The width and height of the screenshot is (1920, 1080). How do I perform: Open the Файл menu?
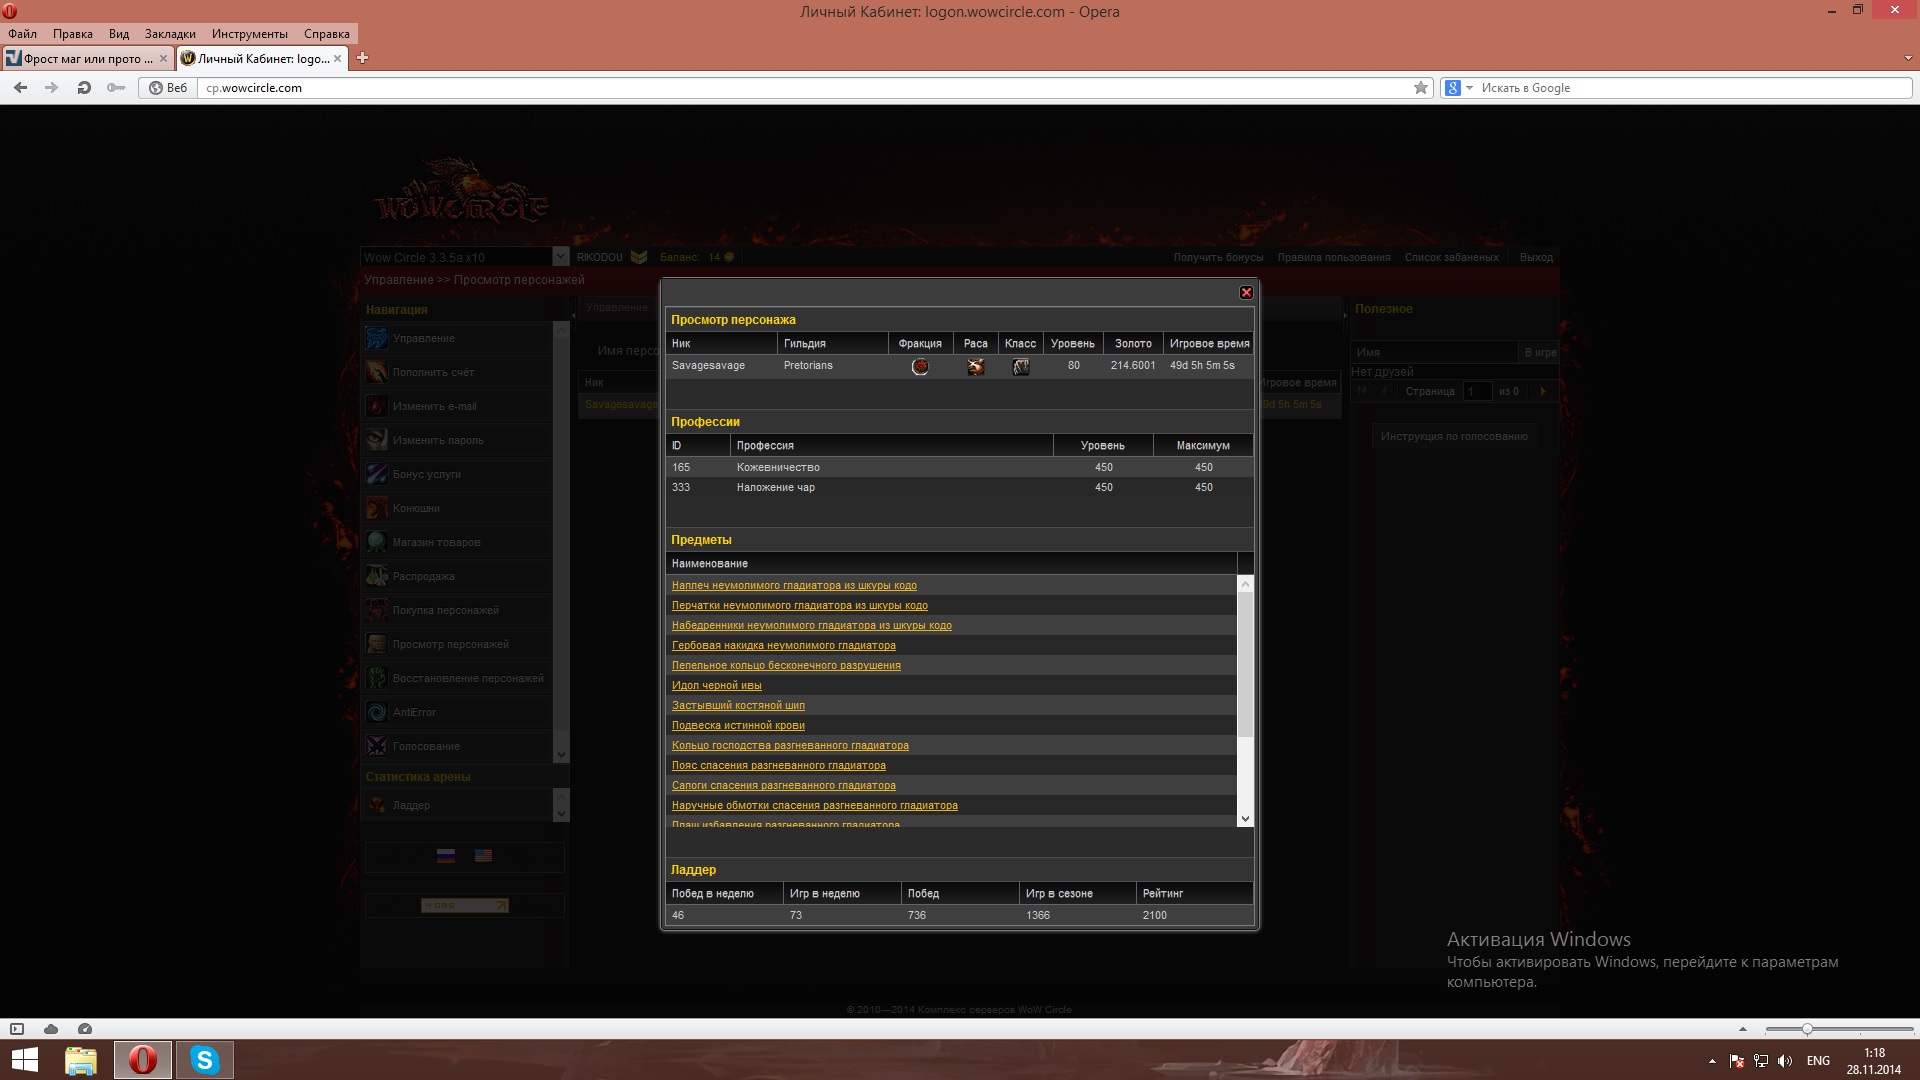coord(22,34)
